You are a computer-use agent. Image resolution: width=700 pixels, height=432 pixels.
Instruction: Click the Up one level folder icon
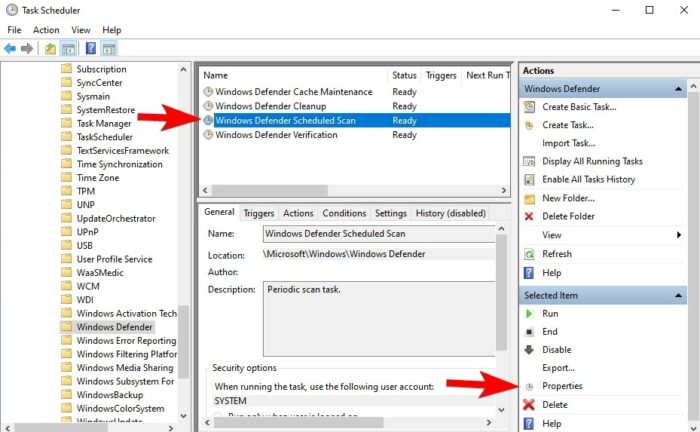[x=50, y=49]
